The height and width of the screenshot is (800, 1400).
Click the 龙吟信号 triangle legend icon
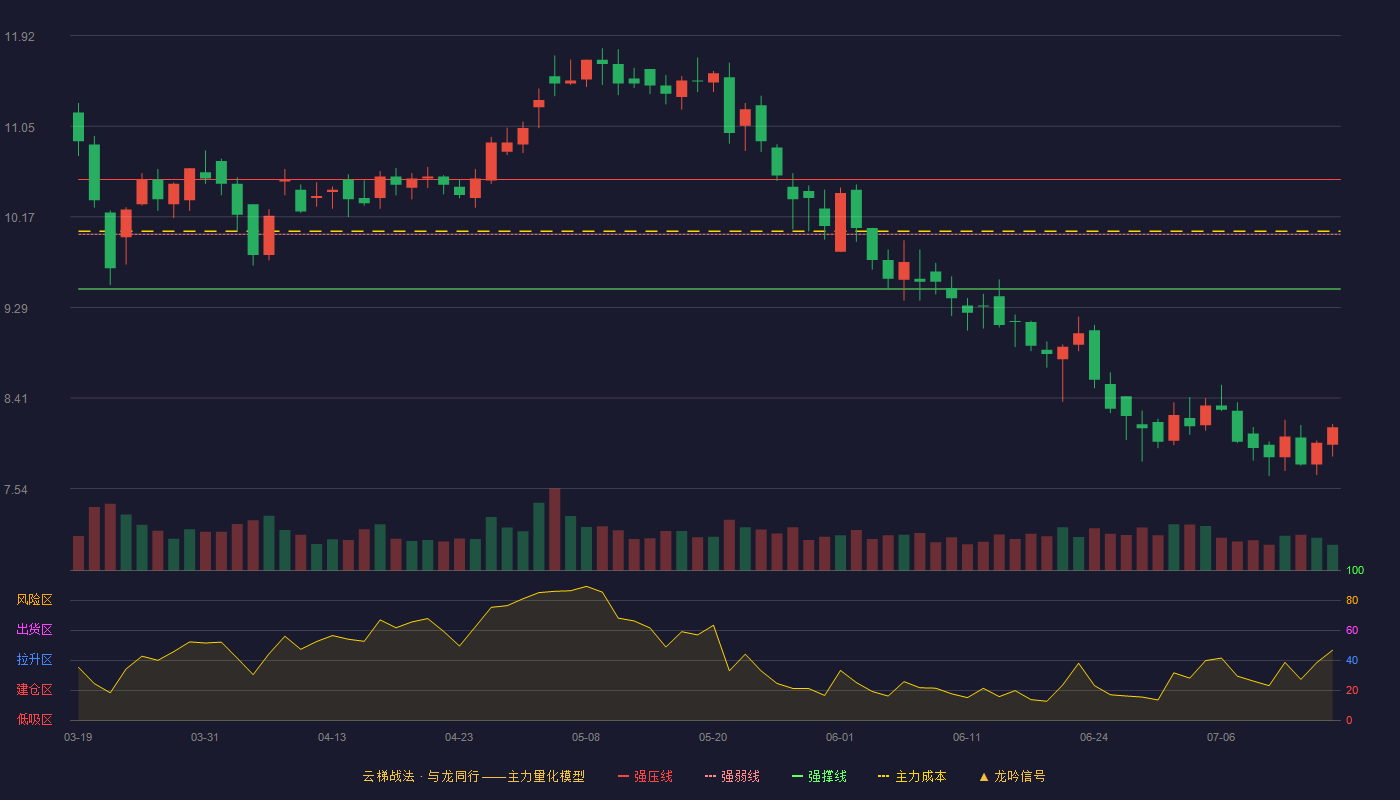pos(984,776)
